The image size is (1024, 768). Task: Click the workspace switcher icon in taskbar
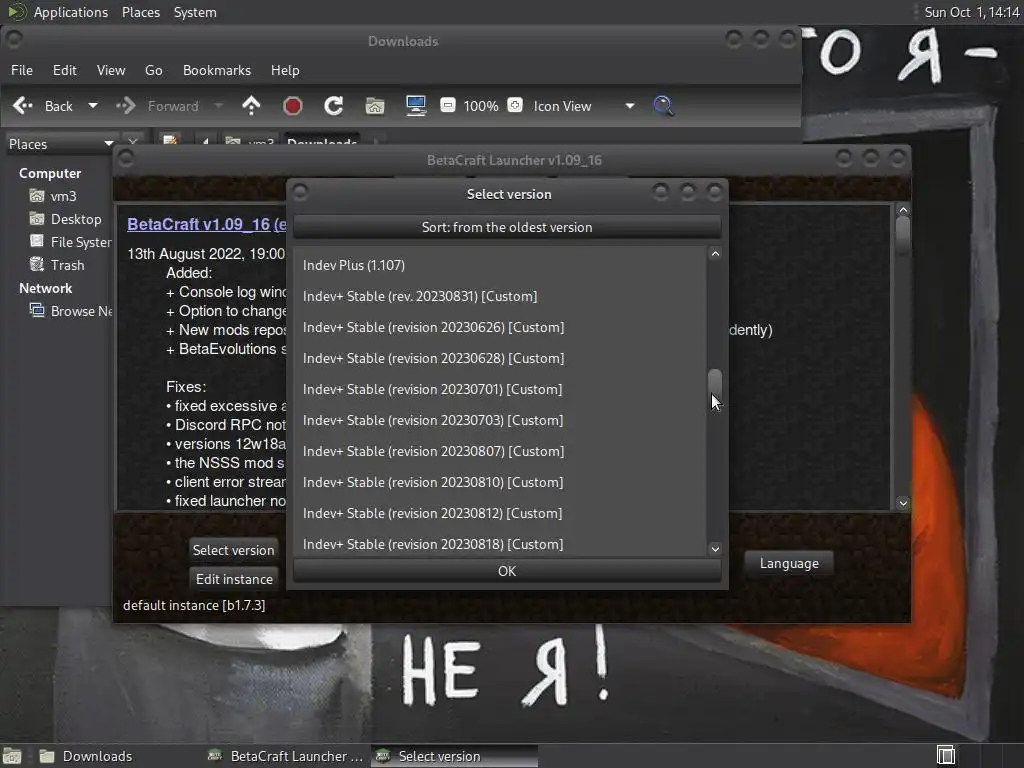(x=946, y=756)
